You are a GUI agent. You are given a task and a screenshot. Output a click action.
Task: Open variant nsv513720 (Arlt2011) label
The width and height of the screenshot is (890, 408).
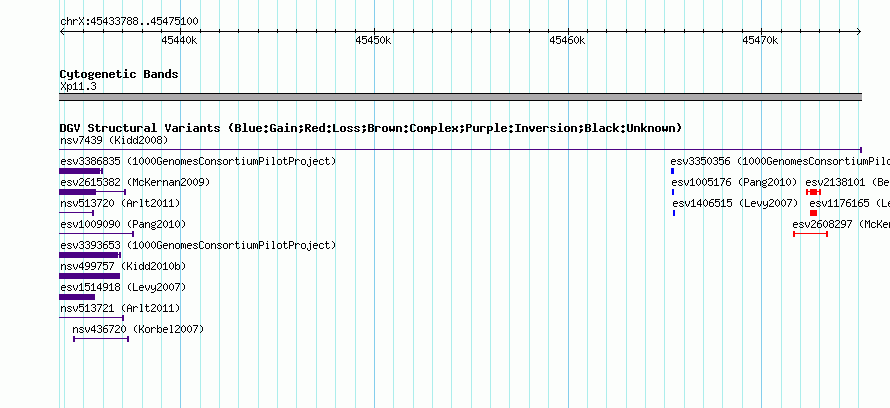(120, 203)
